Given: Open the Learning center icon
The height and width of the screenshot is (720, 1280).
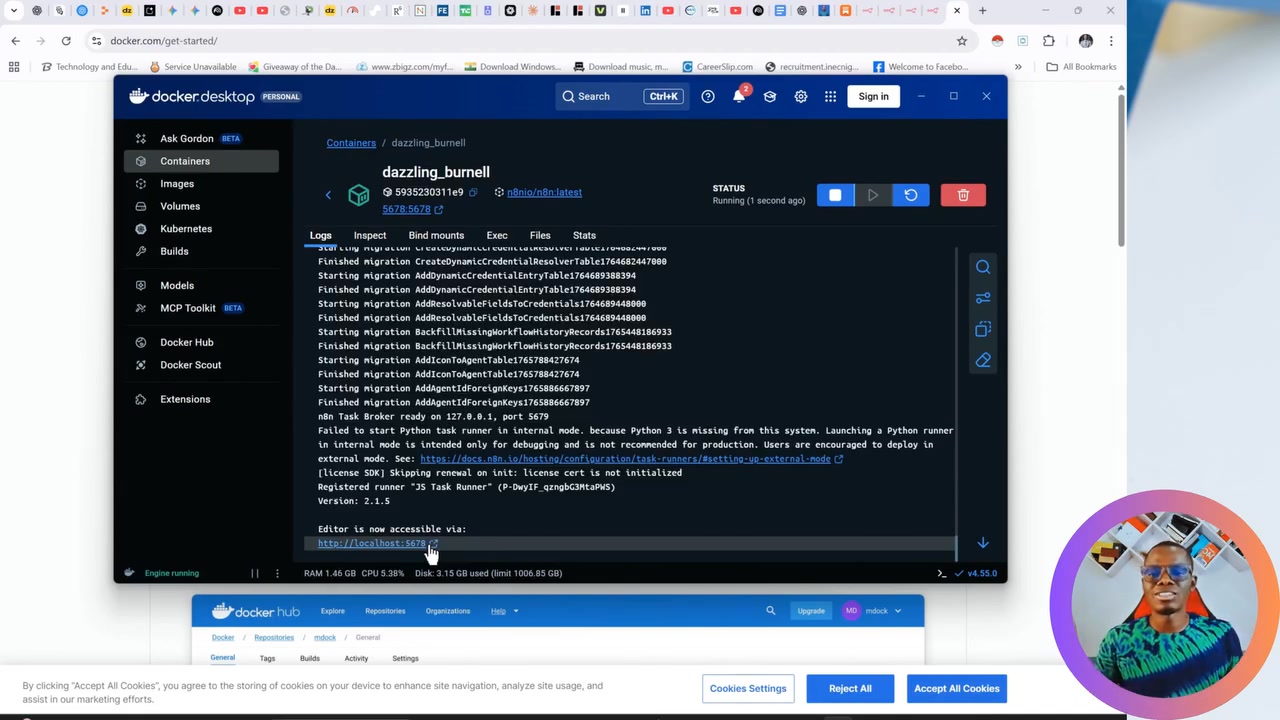Looking at the screenshot, I should 770,96.
